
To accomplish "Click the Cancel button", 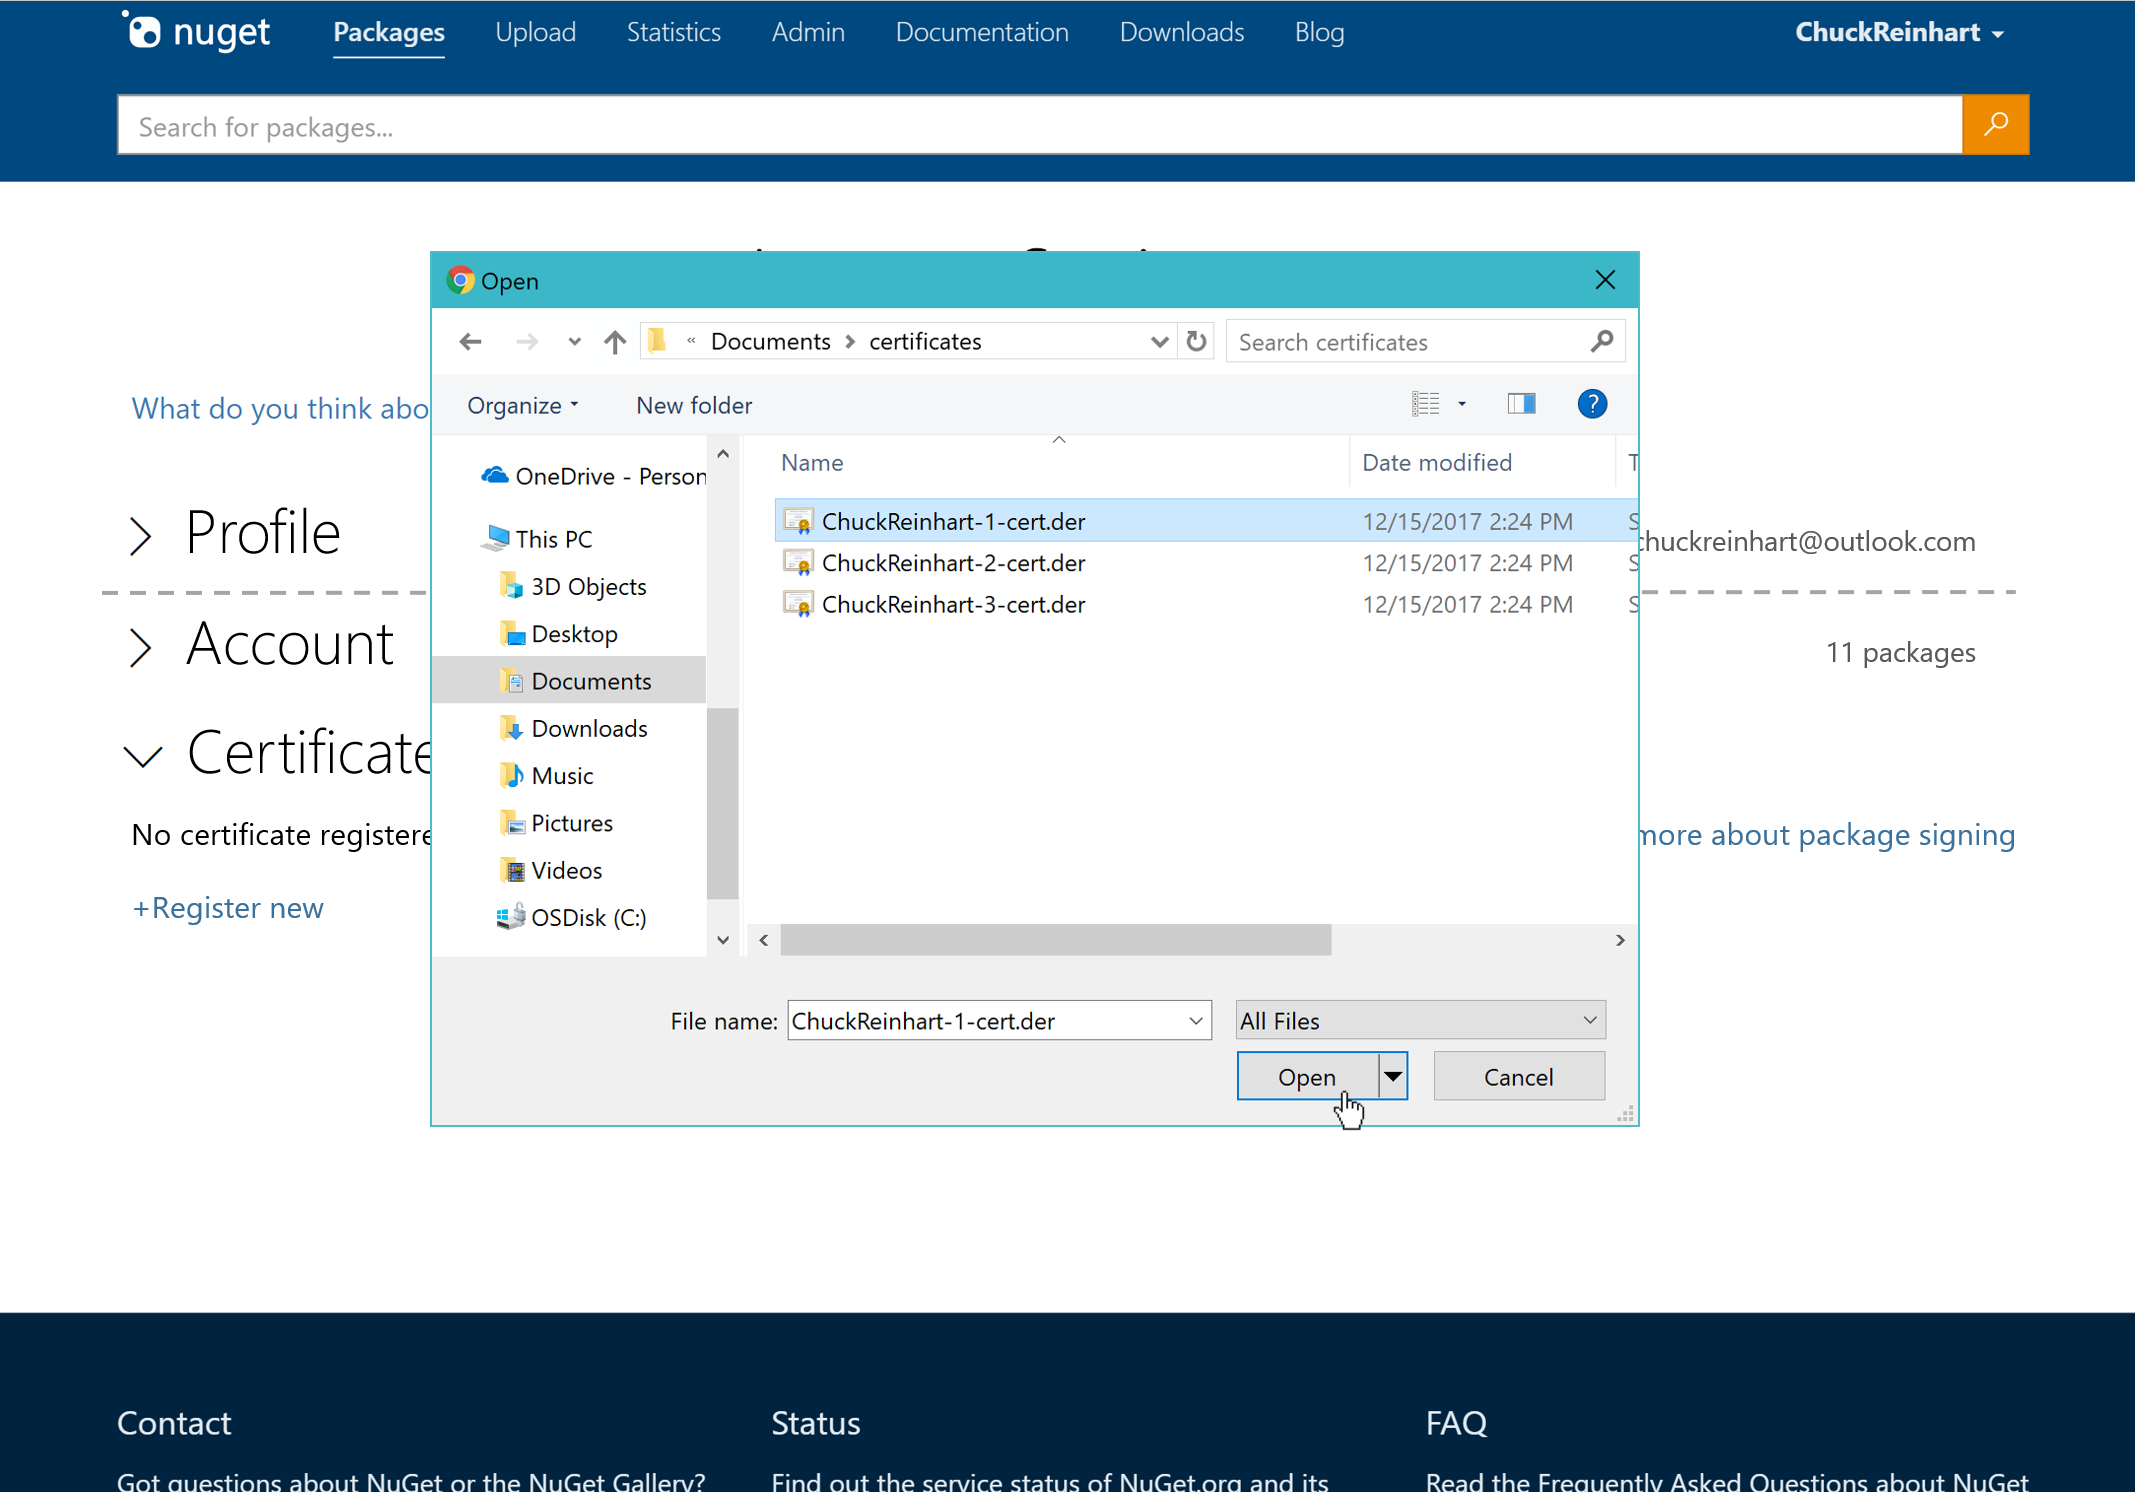I will tap(1519, 1076).
